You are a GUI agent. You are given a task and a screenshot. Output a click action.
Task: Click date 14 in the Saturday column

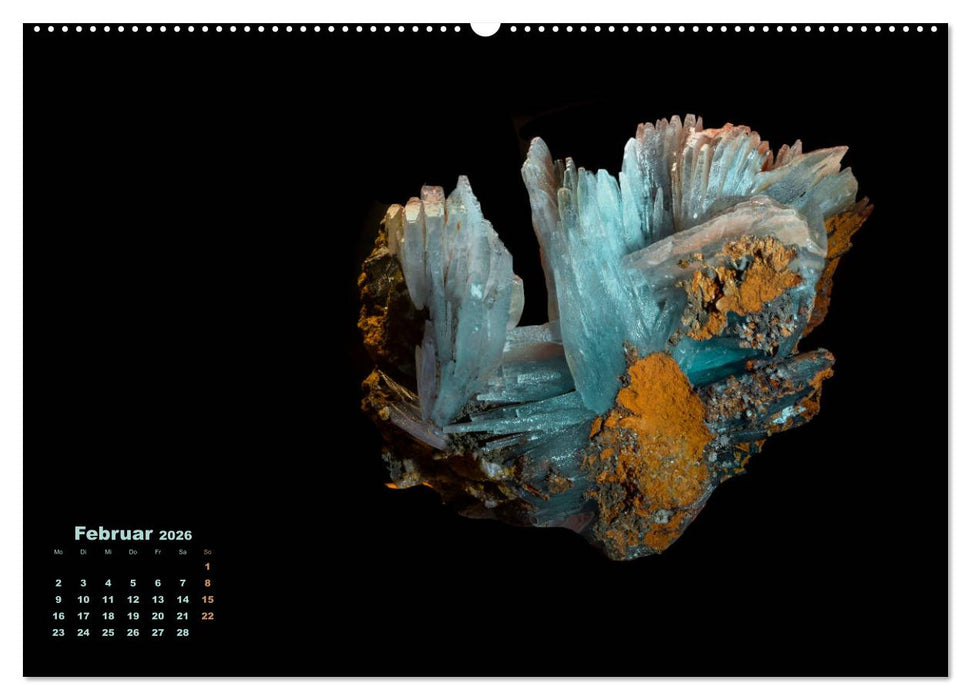coord(182,599)
